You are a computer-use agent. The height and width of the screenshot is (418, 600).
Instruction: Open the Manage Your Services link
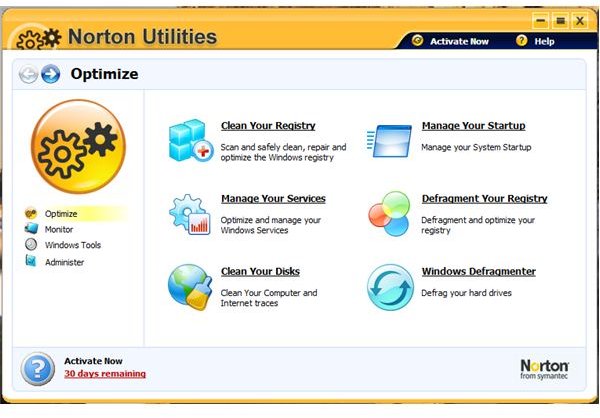(273, 198)
